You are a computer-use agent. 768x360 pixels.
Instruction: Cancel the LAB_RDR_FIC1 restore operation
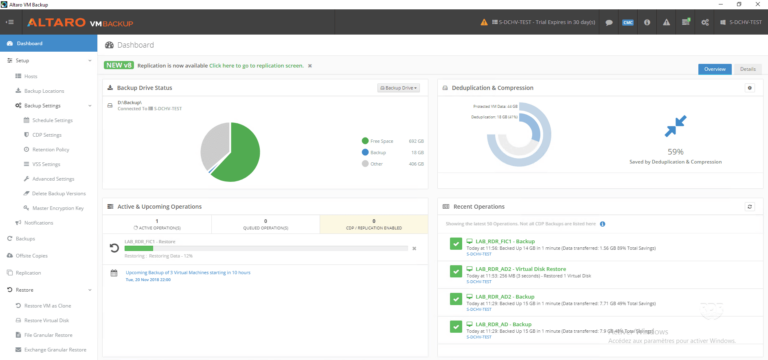pyautogui.click(x=414, y=248)
